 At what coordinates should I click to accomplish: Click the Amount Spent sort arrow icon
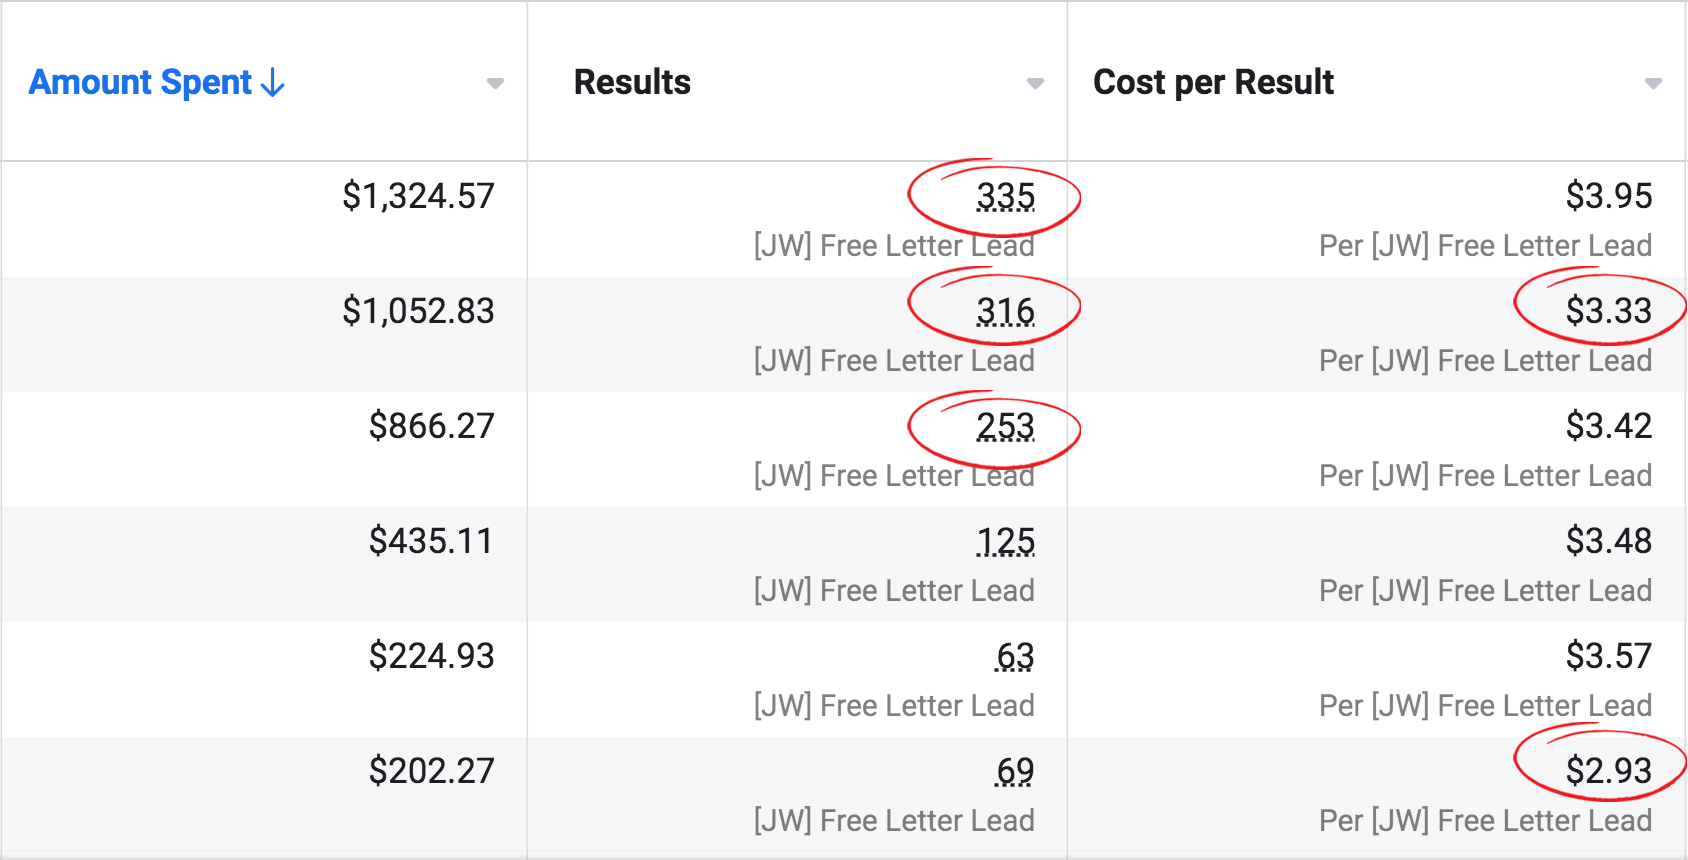tap(273, 83)
